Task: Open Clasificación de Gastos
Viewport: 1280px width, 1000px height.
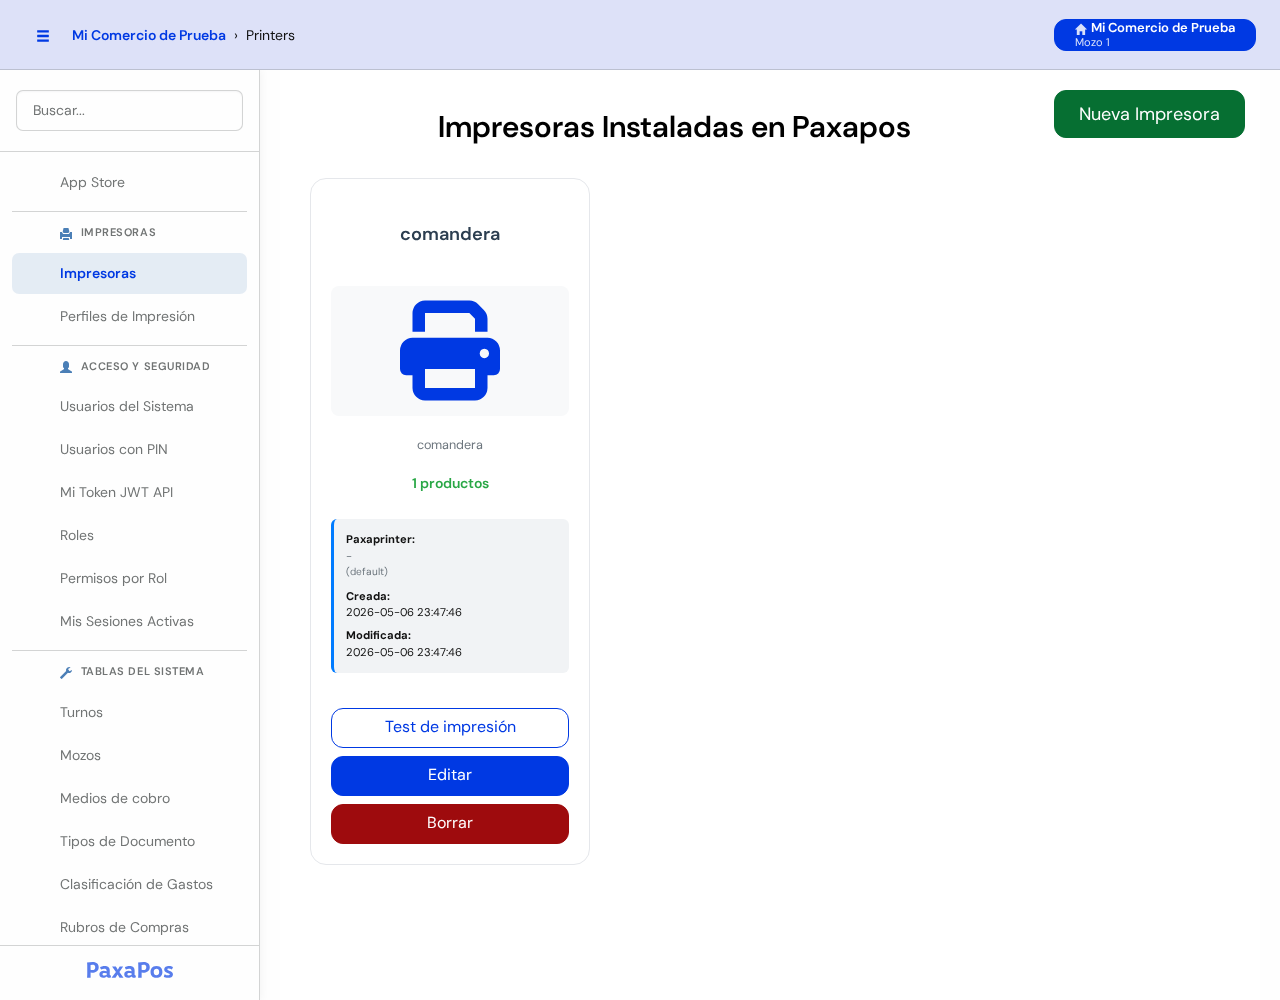Action: pos(129,884)
